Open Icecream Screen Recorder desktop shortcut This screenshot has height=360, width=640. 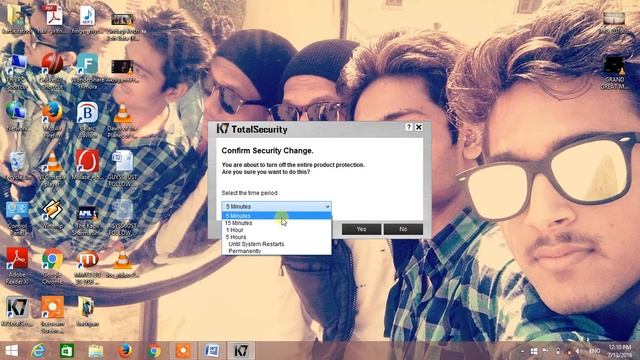tap(52, 314)
